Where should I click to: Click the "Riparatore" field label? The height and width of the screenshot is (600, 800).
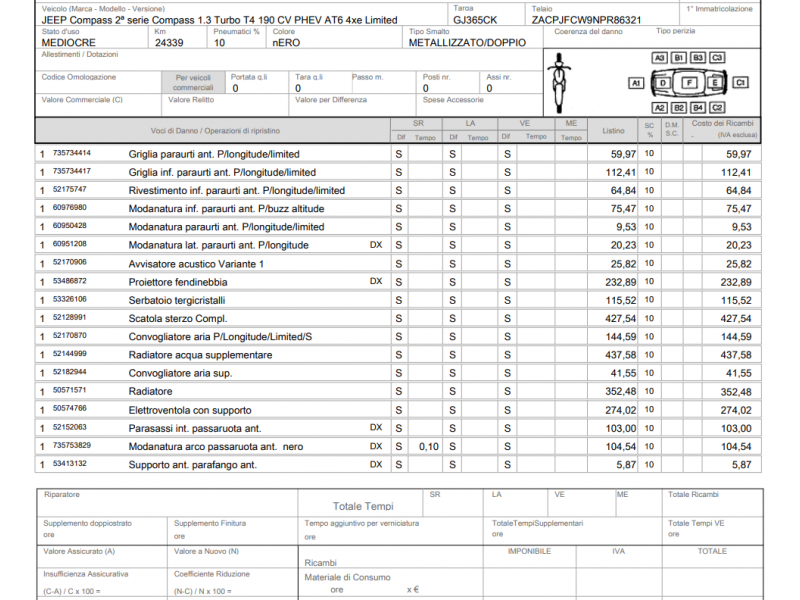(62, 494)
